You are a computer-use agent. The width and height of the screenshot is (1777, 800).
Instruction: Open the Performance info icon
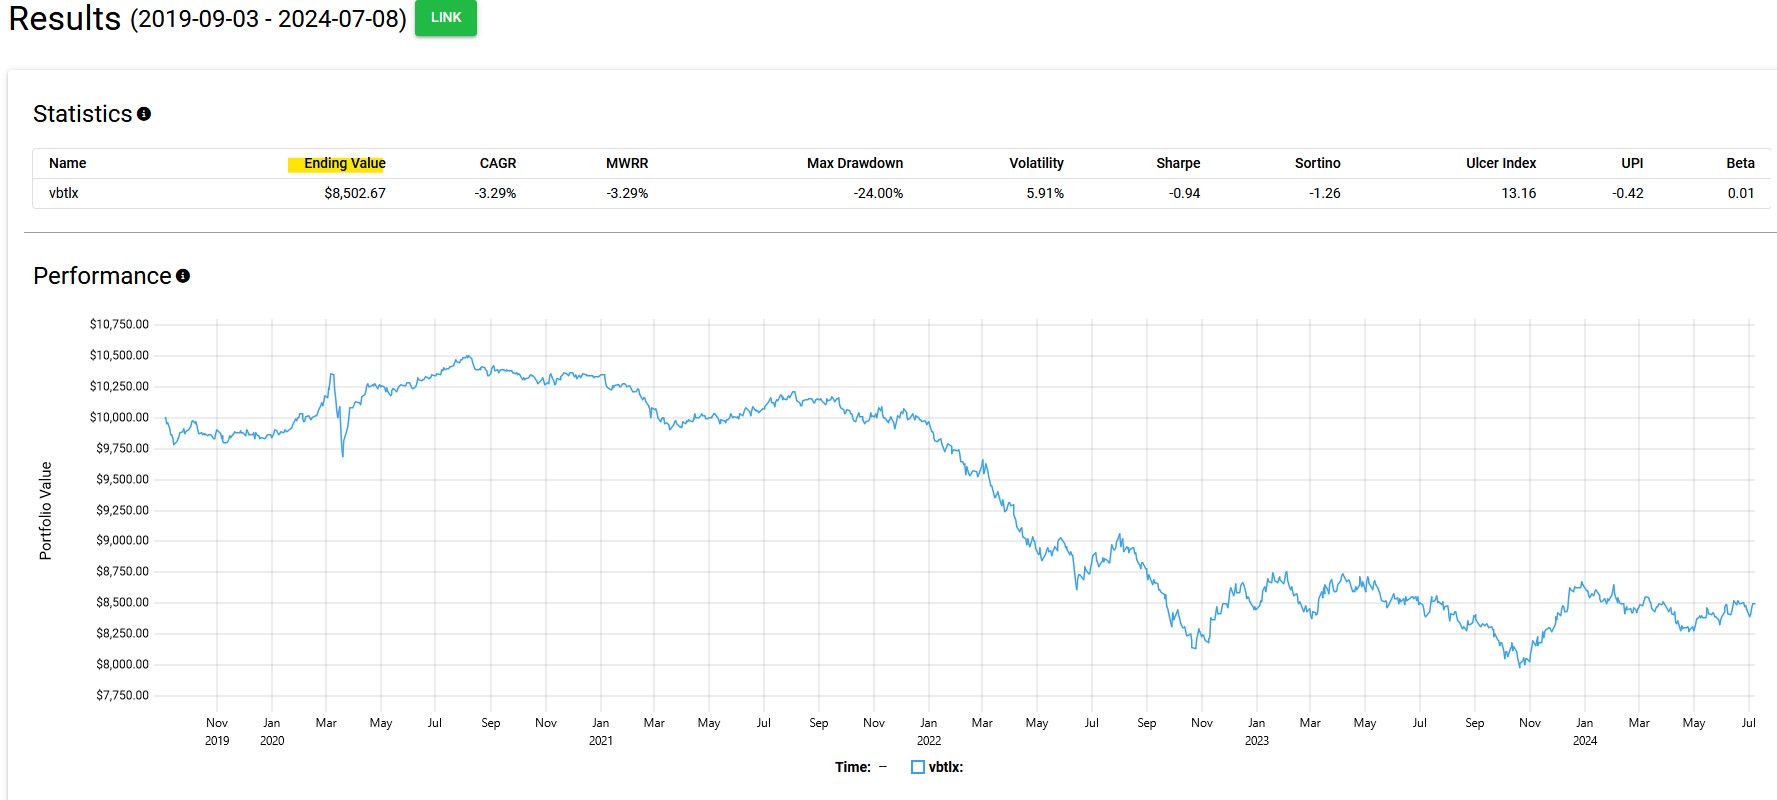183,276
